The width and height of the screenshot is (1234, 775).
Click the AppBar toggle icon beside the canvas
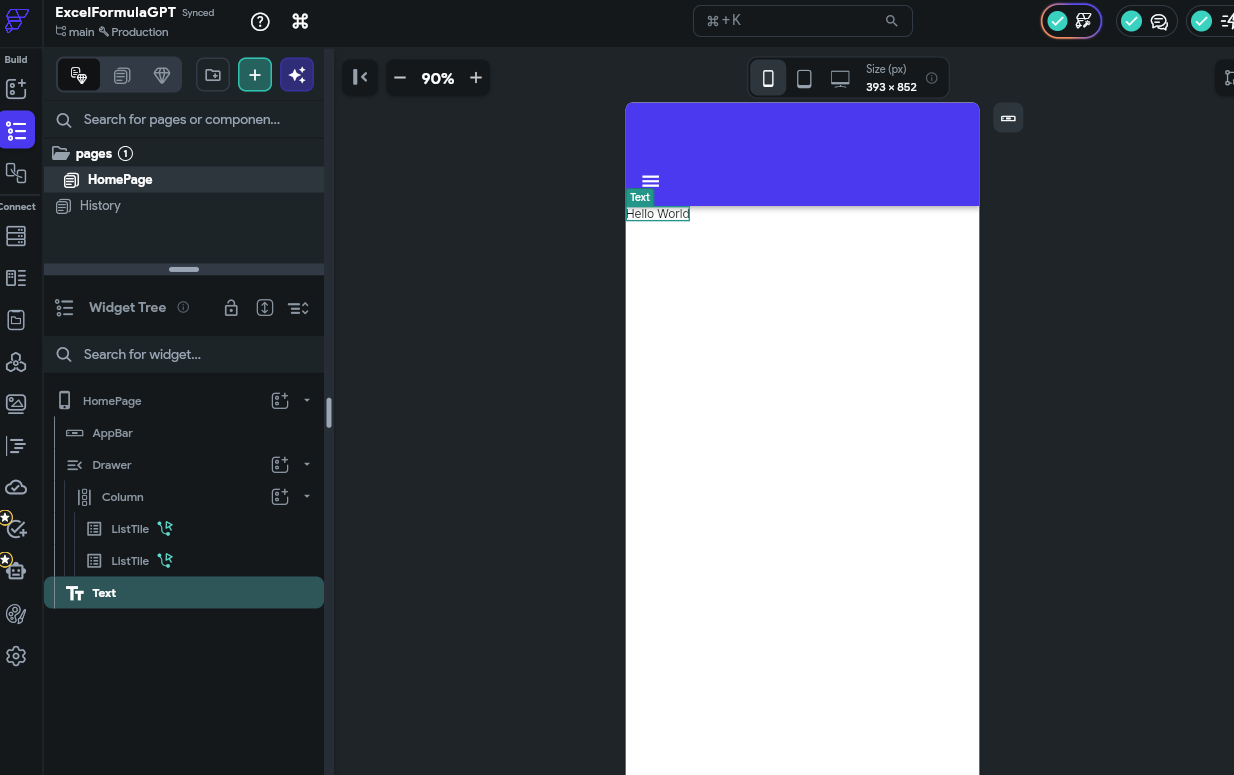click(1008, 118)
